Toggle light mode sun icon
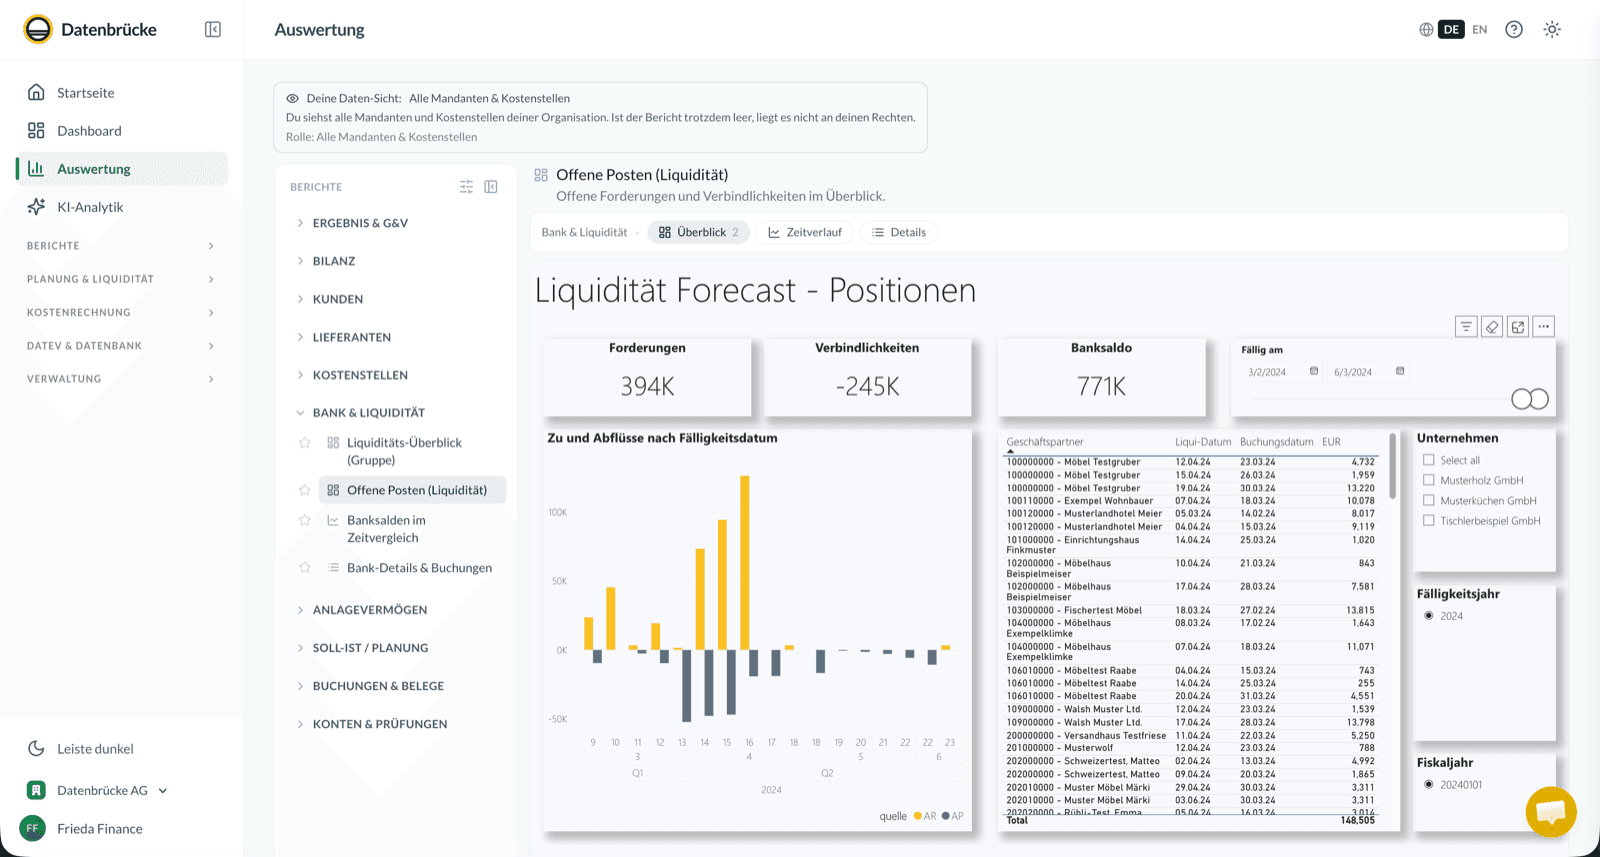The width and height of the screenshot is (1600, 857). click(x=1552, y=30)
